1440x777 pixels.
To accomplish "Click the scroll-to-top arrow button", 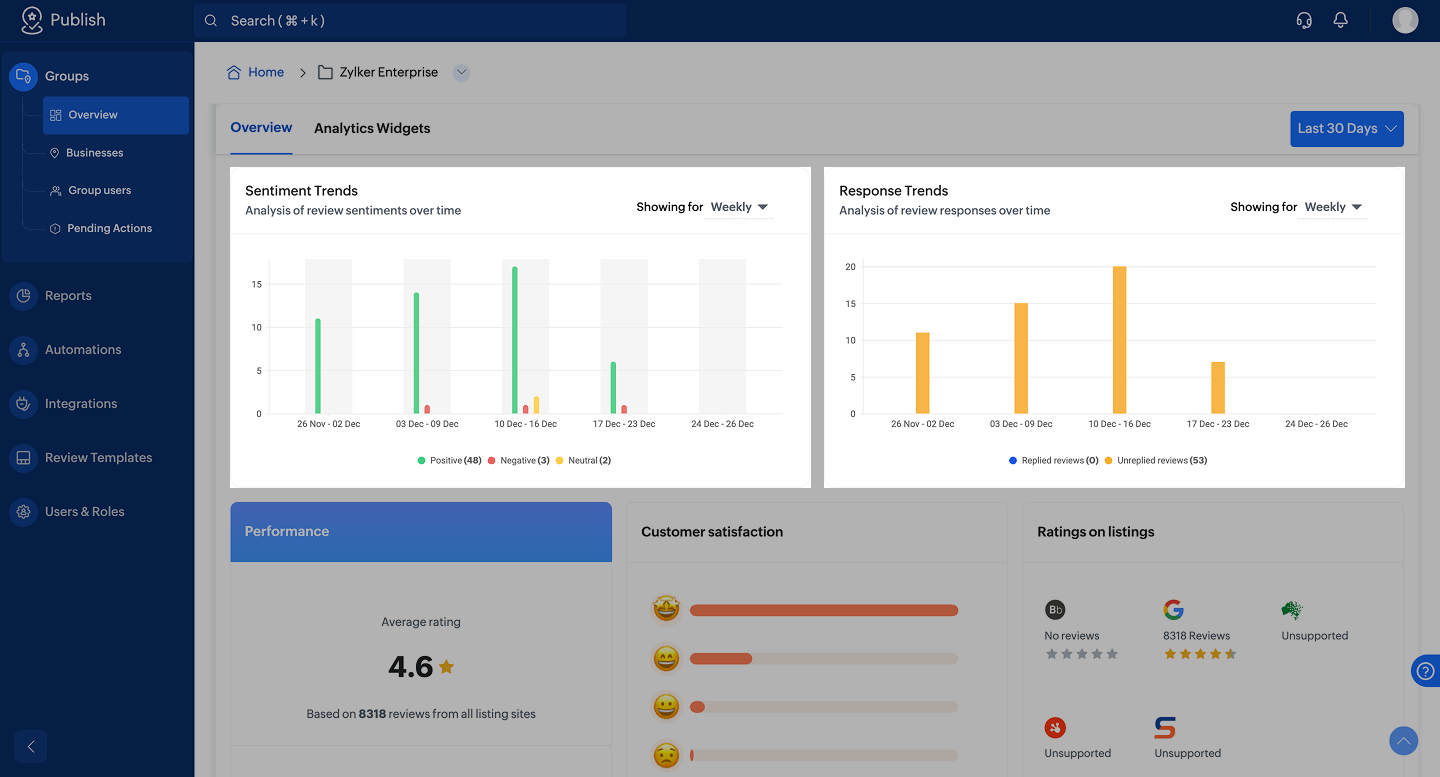I will pyautogui.click(x=1404, y=741).
